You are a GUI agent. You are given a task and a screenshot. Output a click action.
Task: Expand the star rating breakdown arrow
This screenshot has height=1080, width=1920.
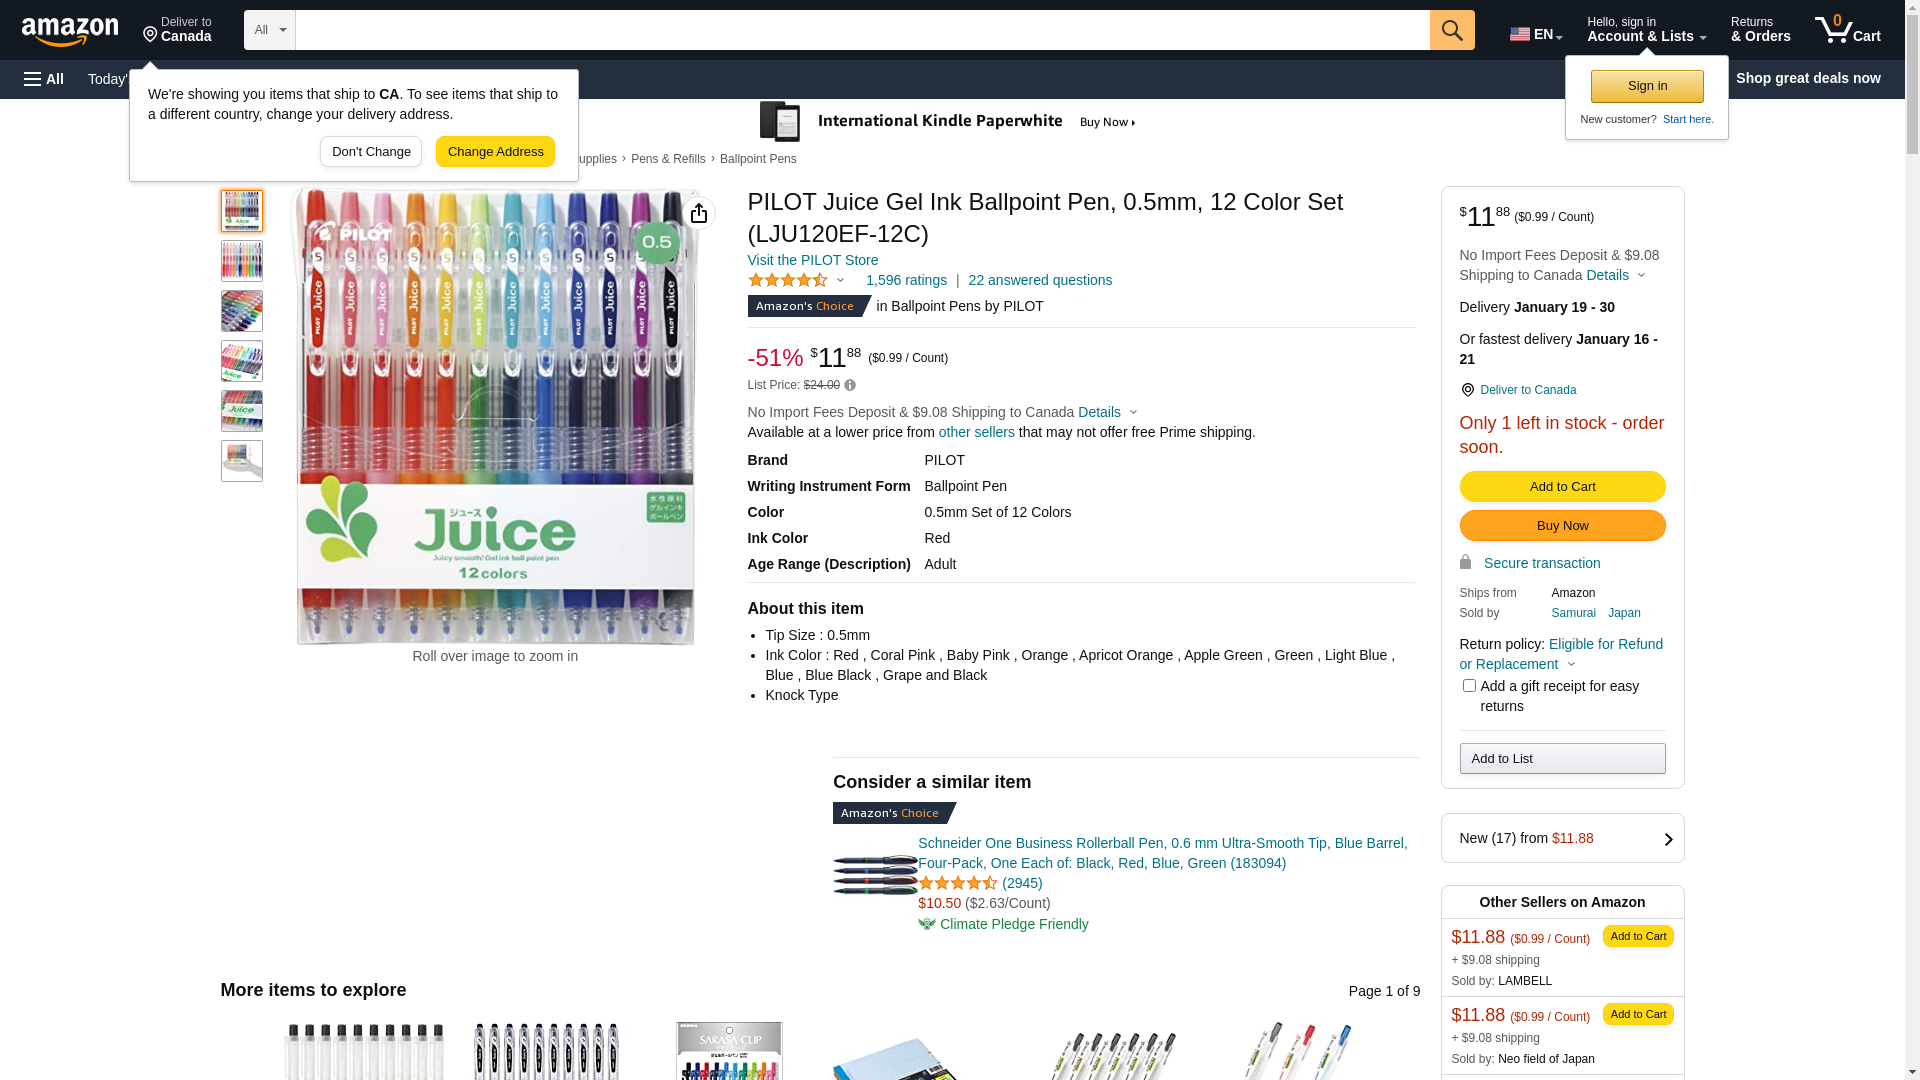click(840, 281)
